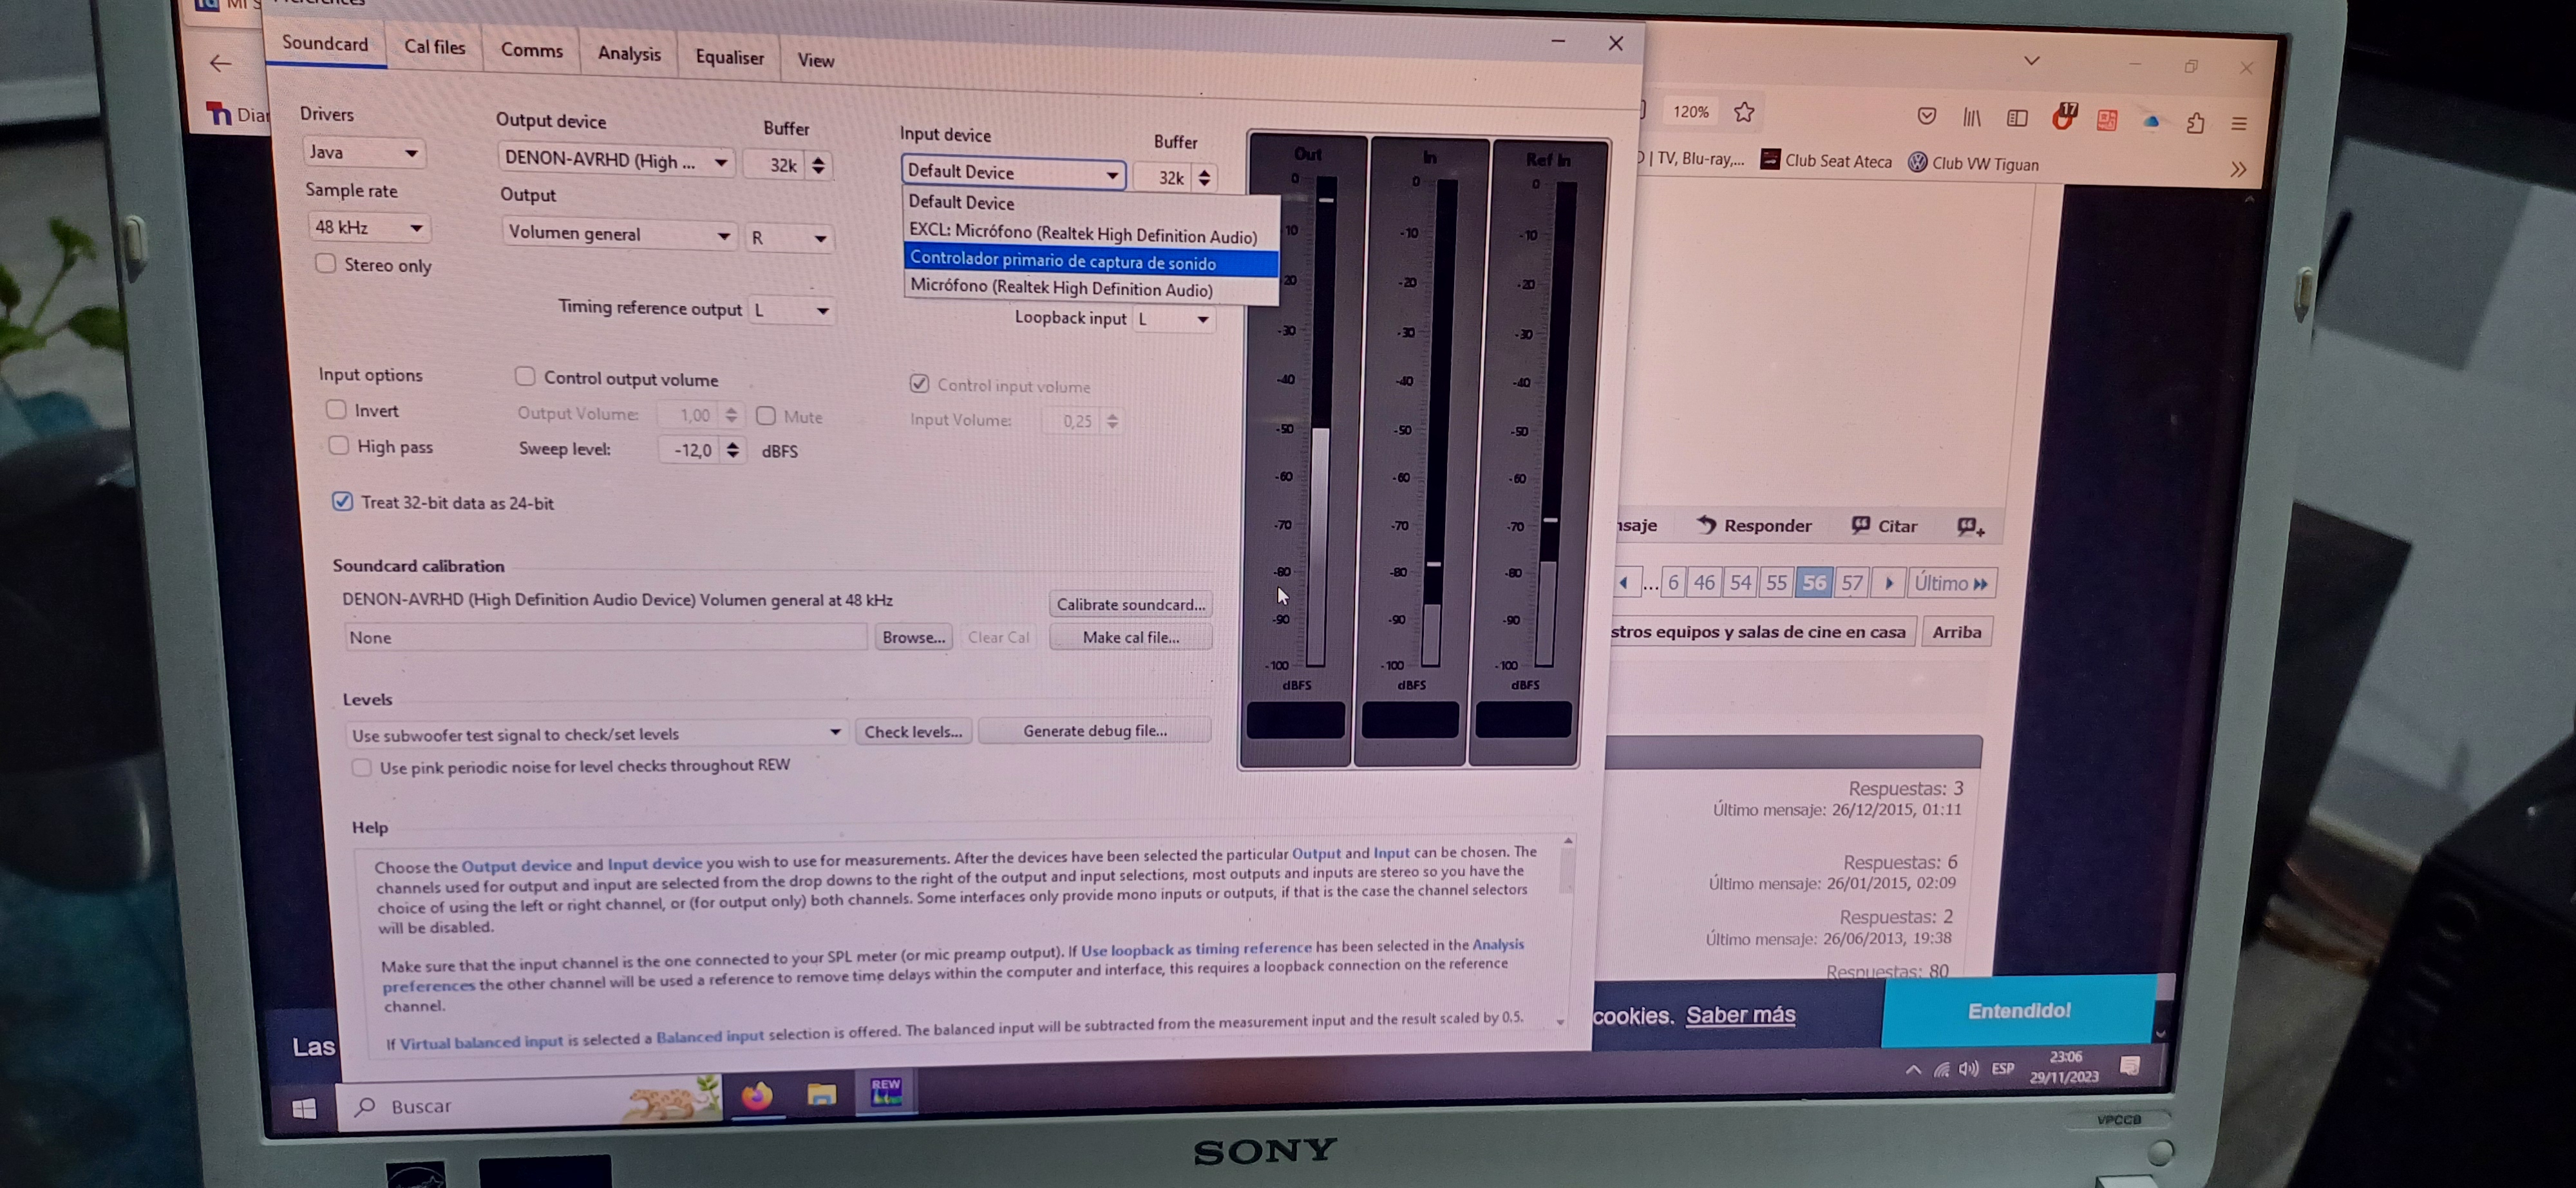The image size is (2576, 1188).
Task: Go to next forum page arrow
Action: pos(1888,583)
